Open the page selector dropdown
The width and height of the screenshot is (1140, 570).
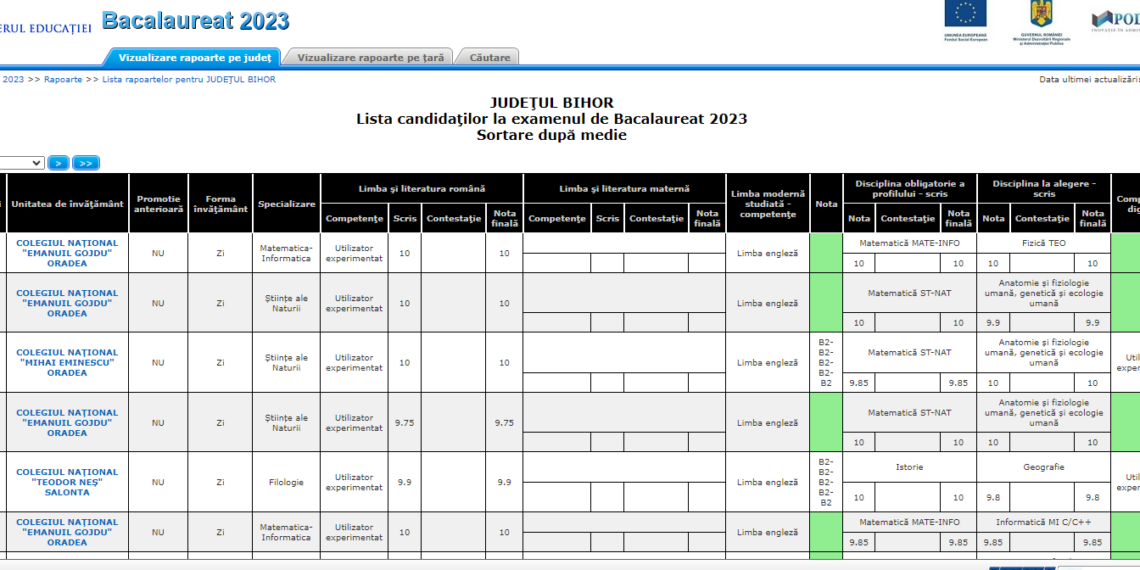22,163
